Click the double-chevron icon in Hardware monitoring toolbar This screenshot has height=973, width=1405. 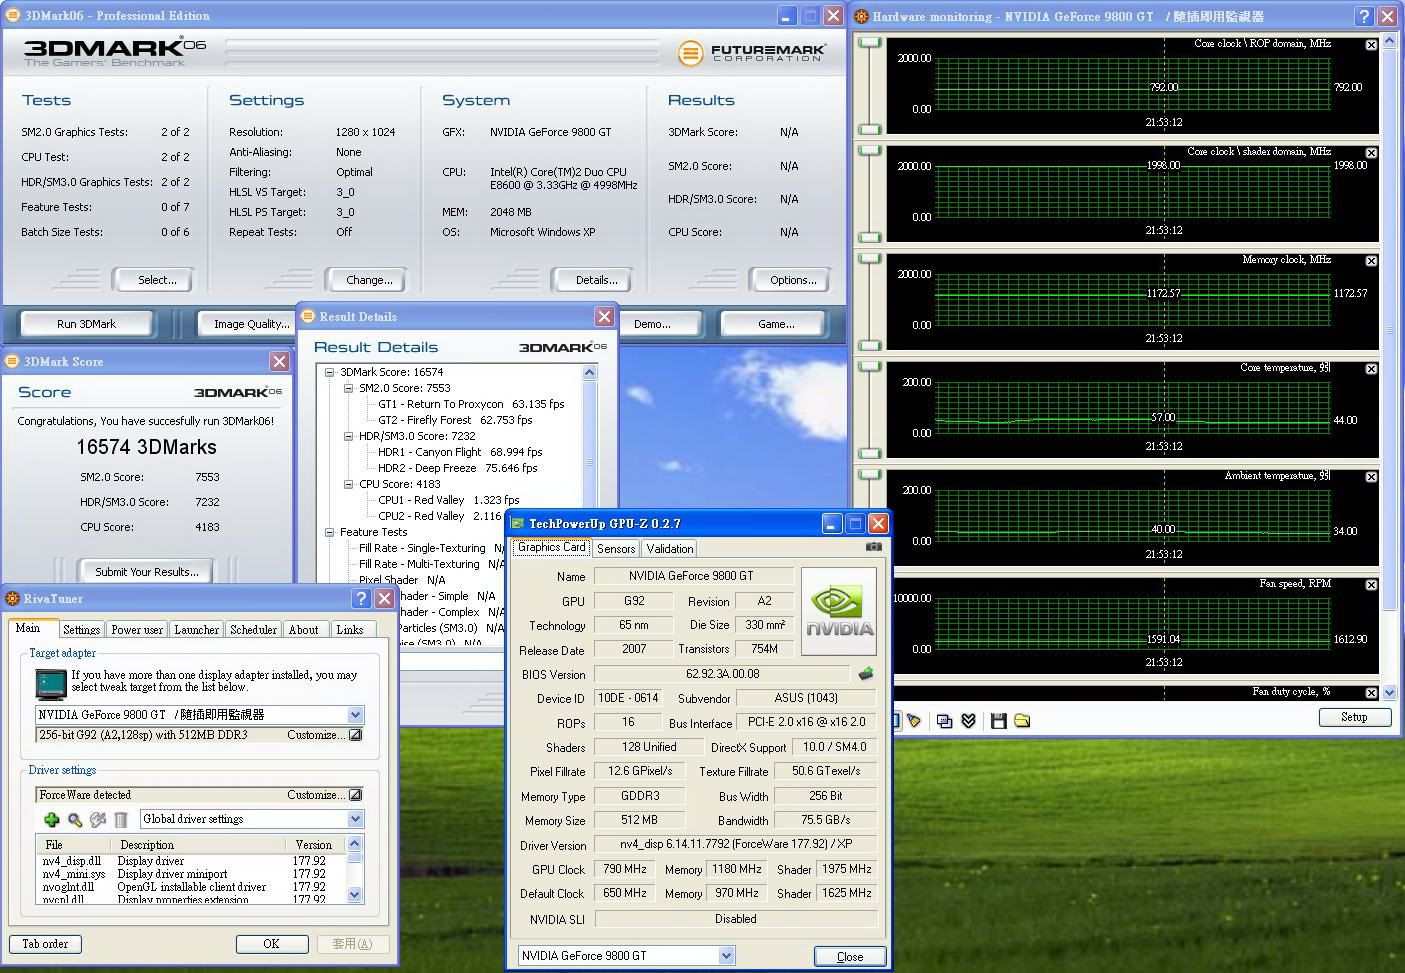tap(968, 721)
